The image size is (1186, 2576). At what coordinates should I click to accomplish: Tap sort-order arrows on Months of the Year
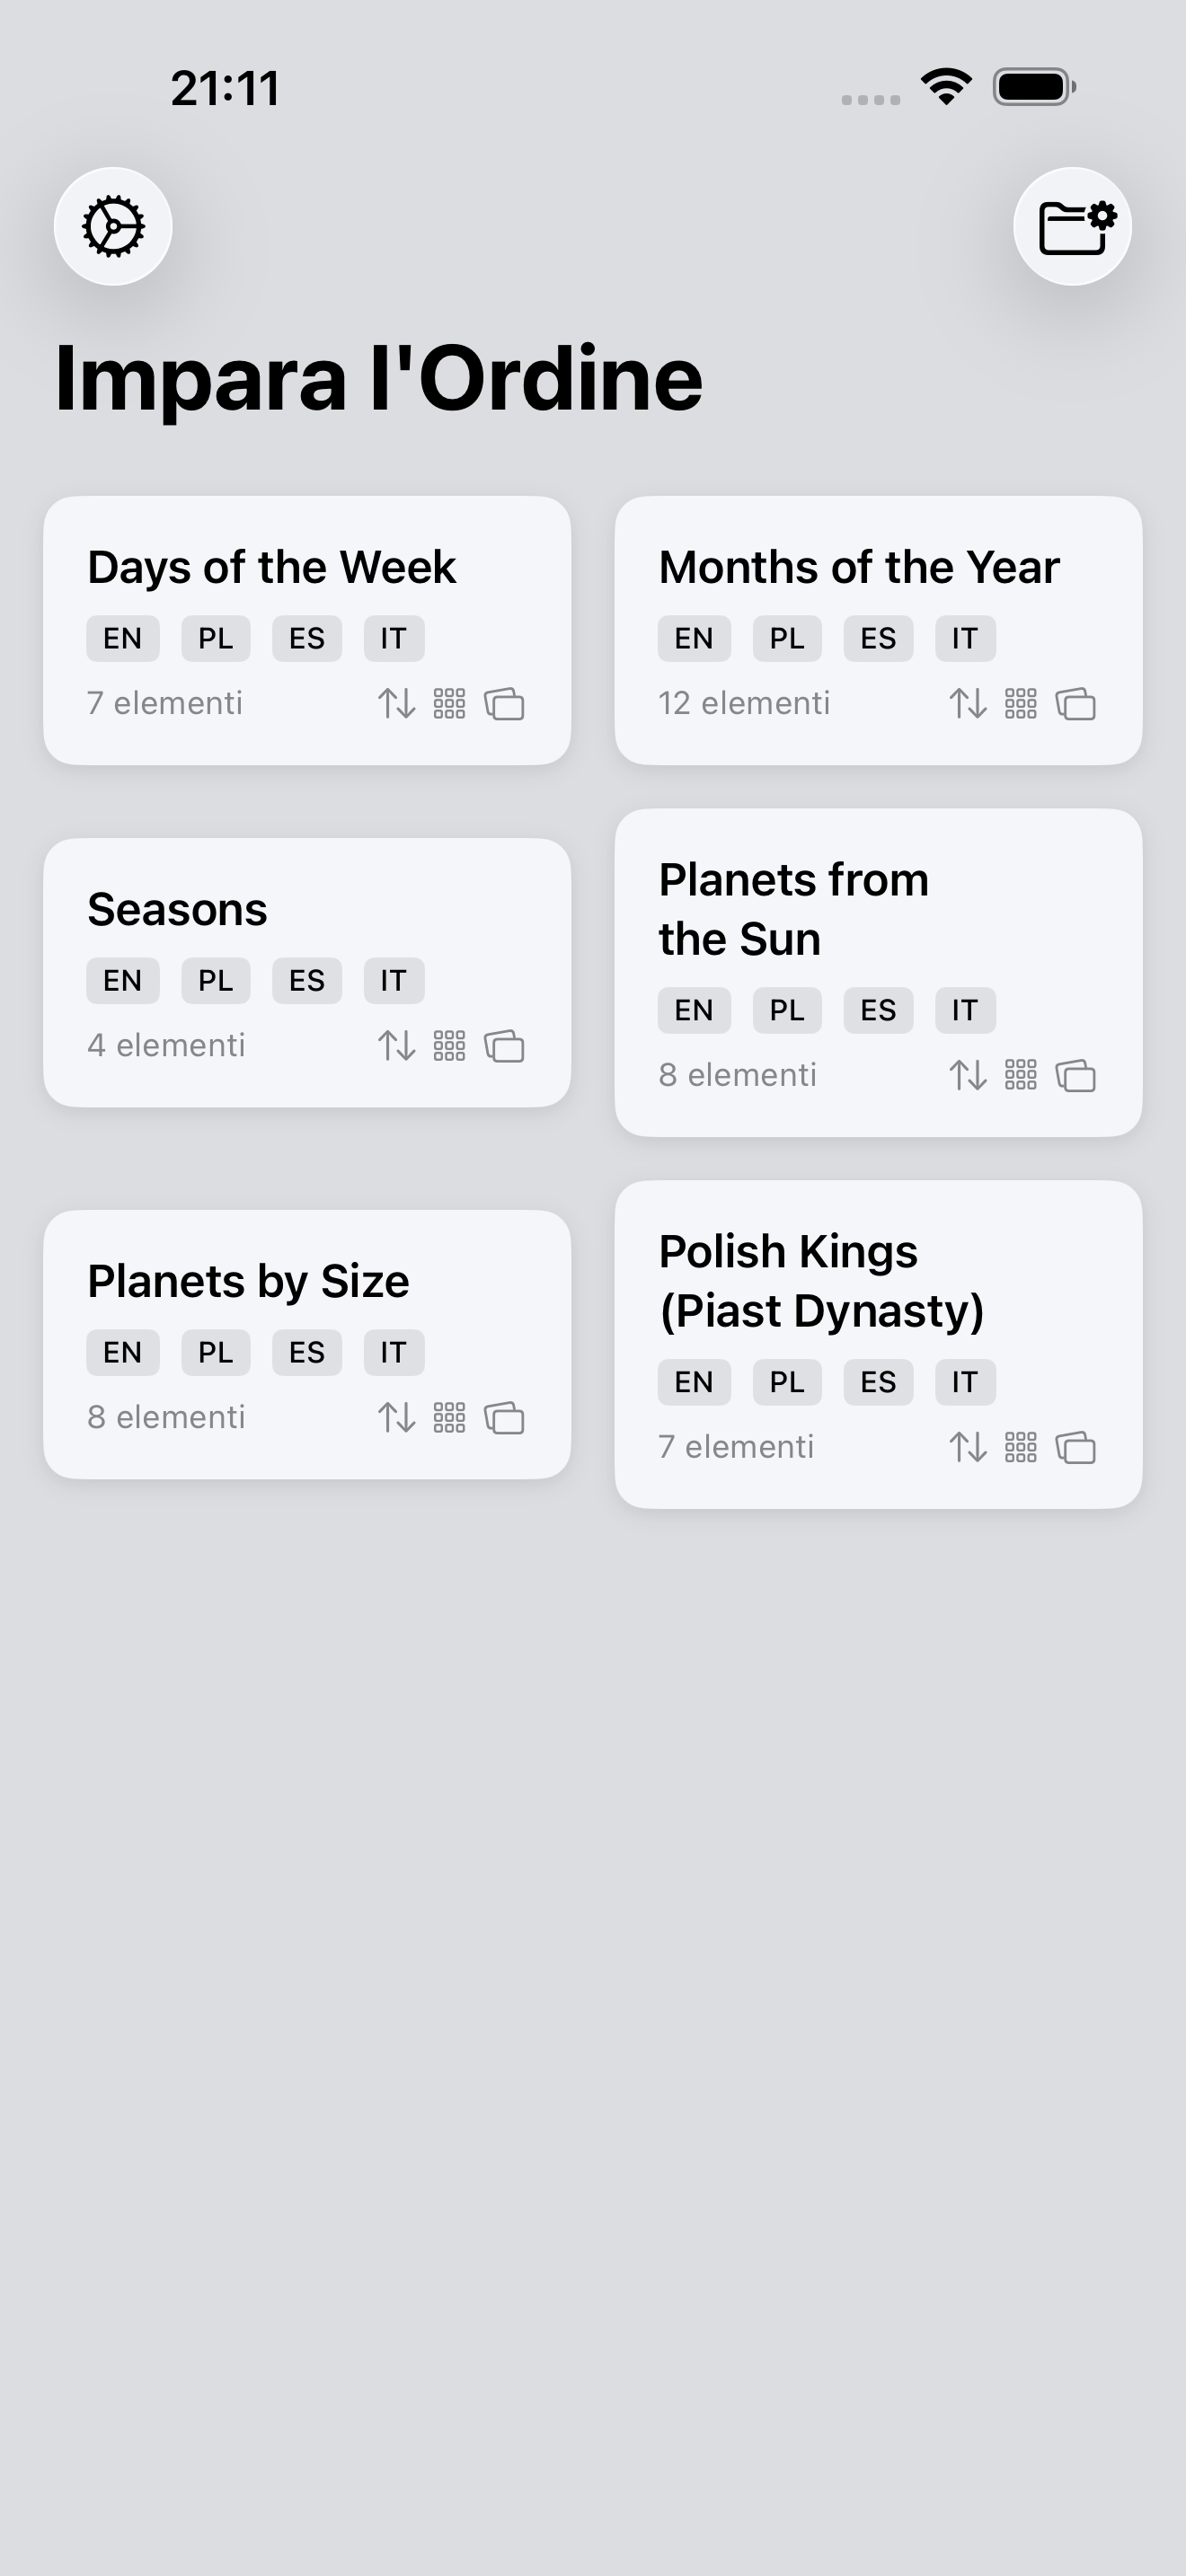[968, 704]
